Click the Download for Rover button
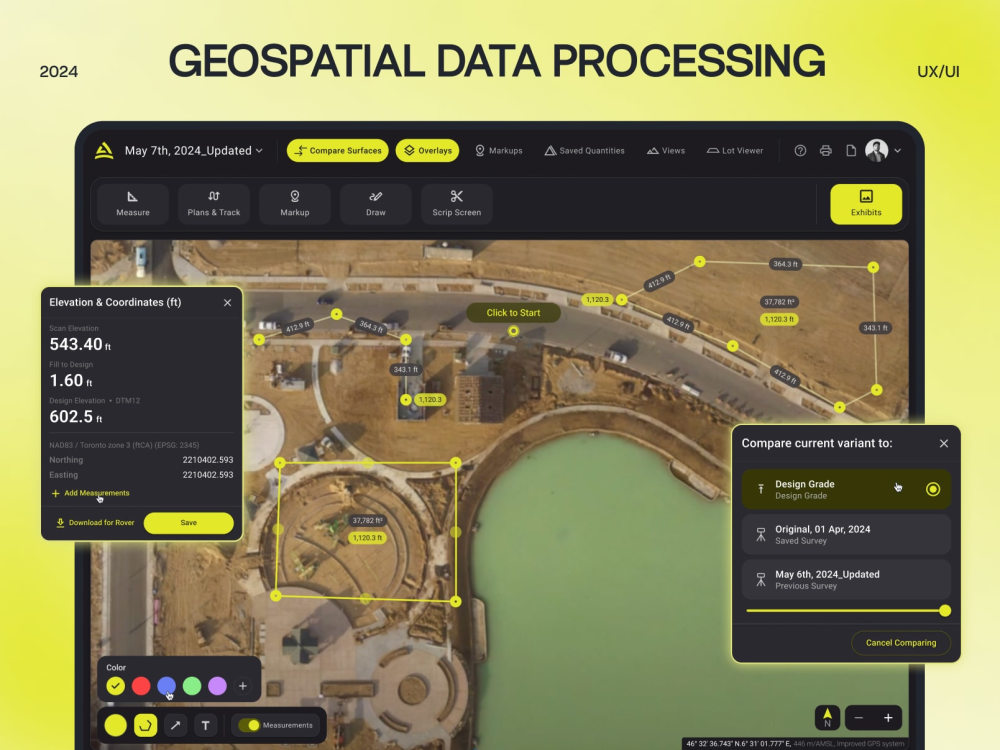 (93, 523)
